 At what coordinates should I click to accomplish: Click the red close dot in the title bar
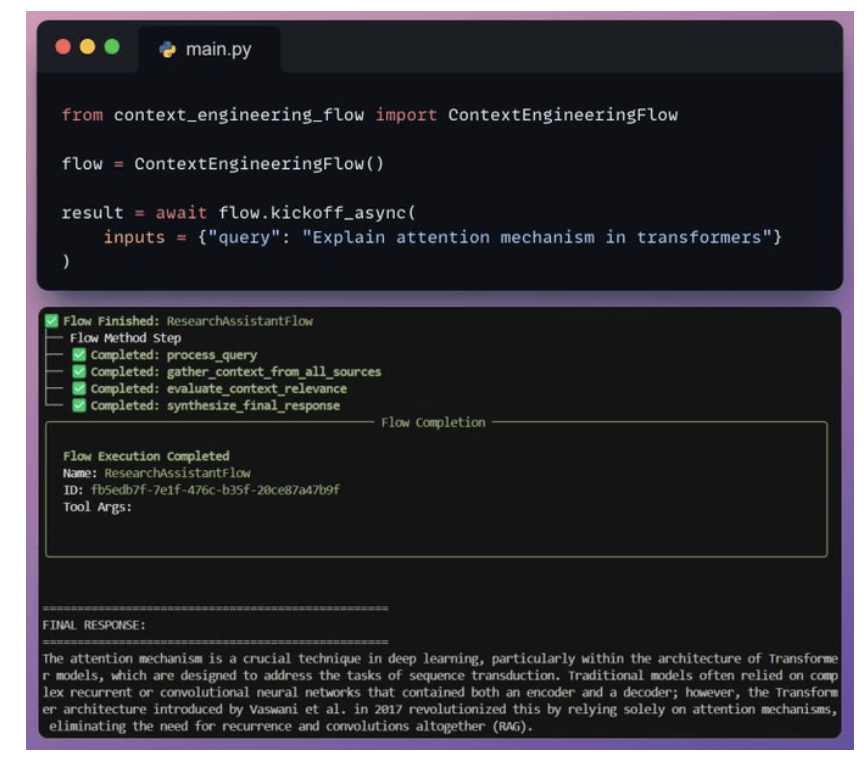pyautogui.click(x=63, y=47)
